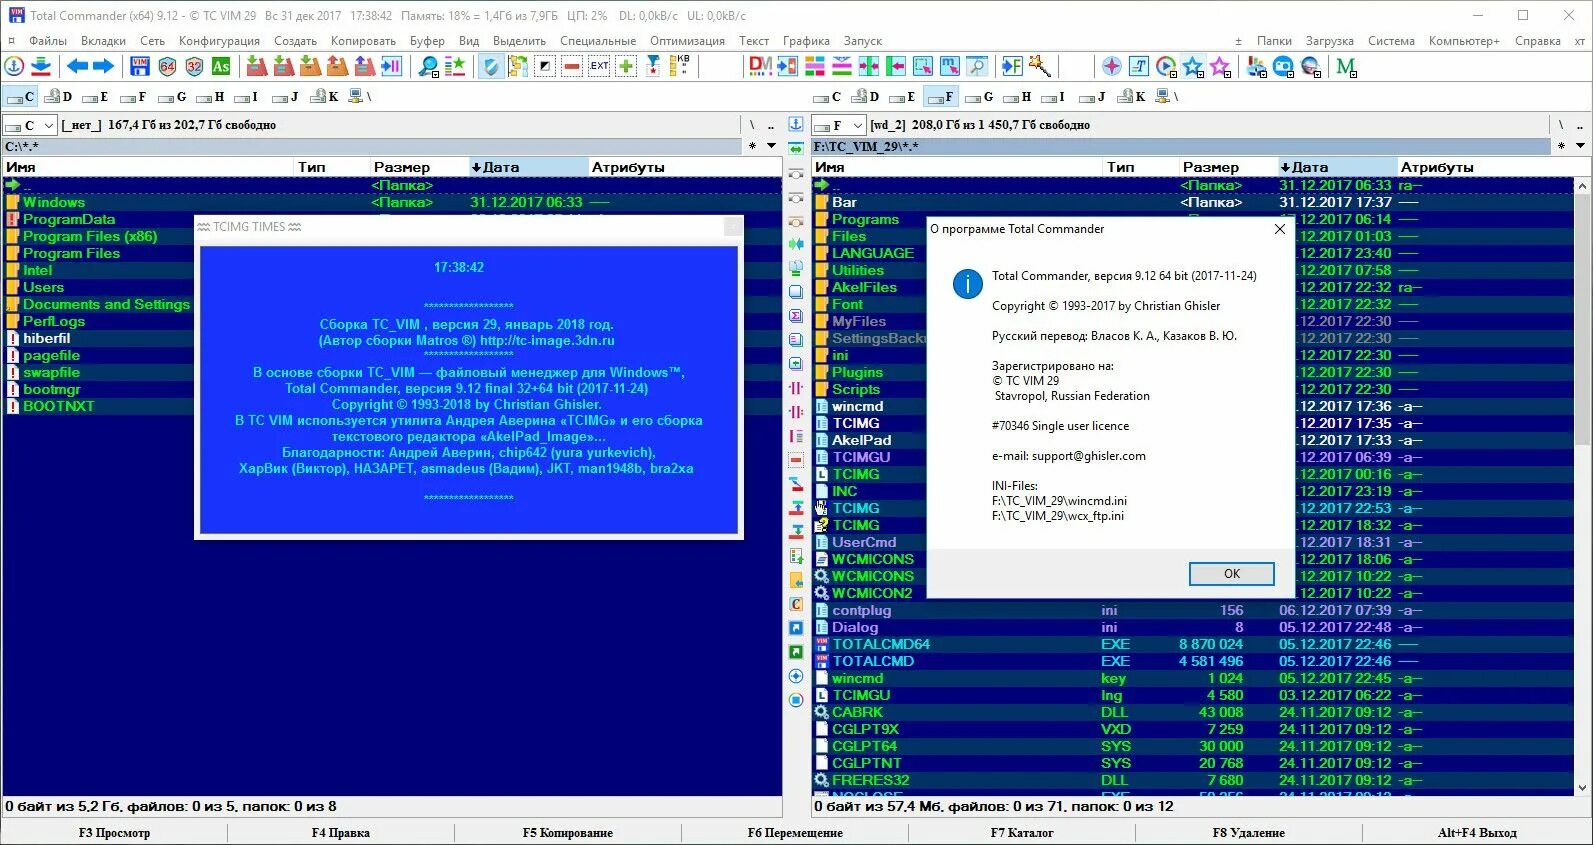Open the Файлы menu

tap(48, 41)
